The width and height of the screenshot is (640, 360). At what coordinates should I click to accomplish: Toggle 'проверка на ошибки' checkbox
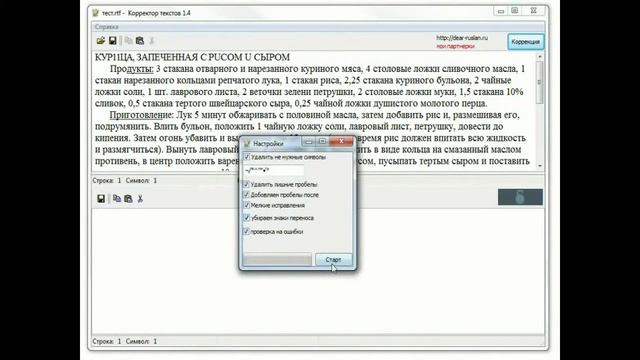coord(246,231)
